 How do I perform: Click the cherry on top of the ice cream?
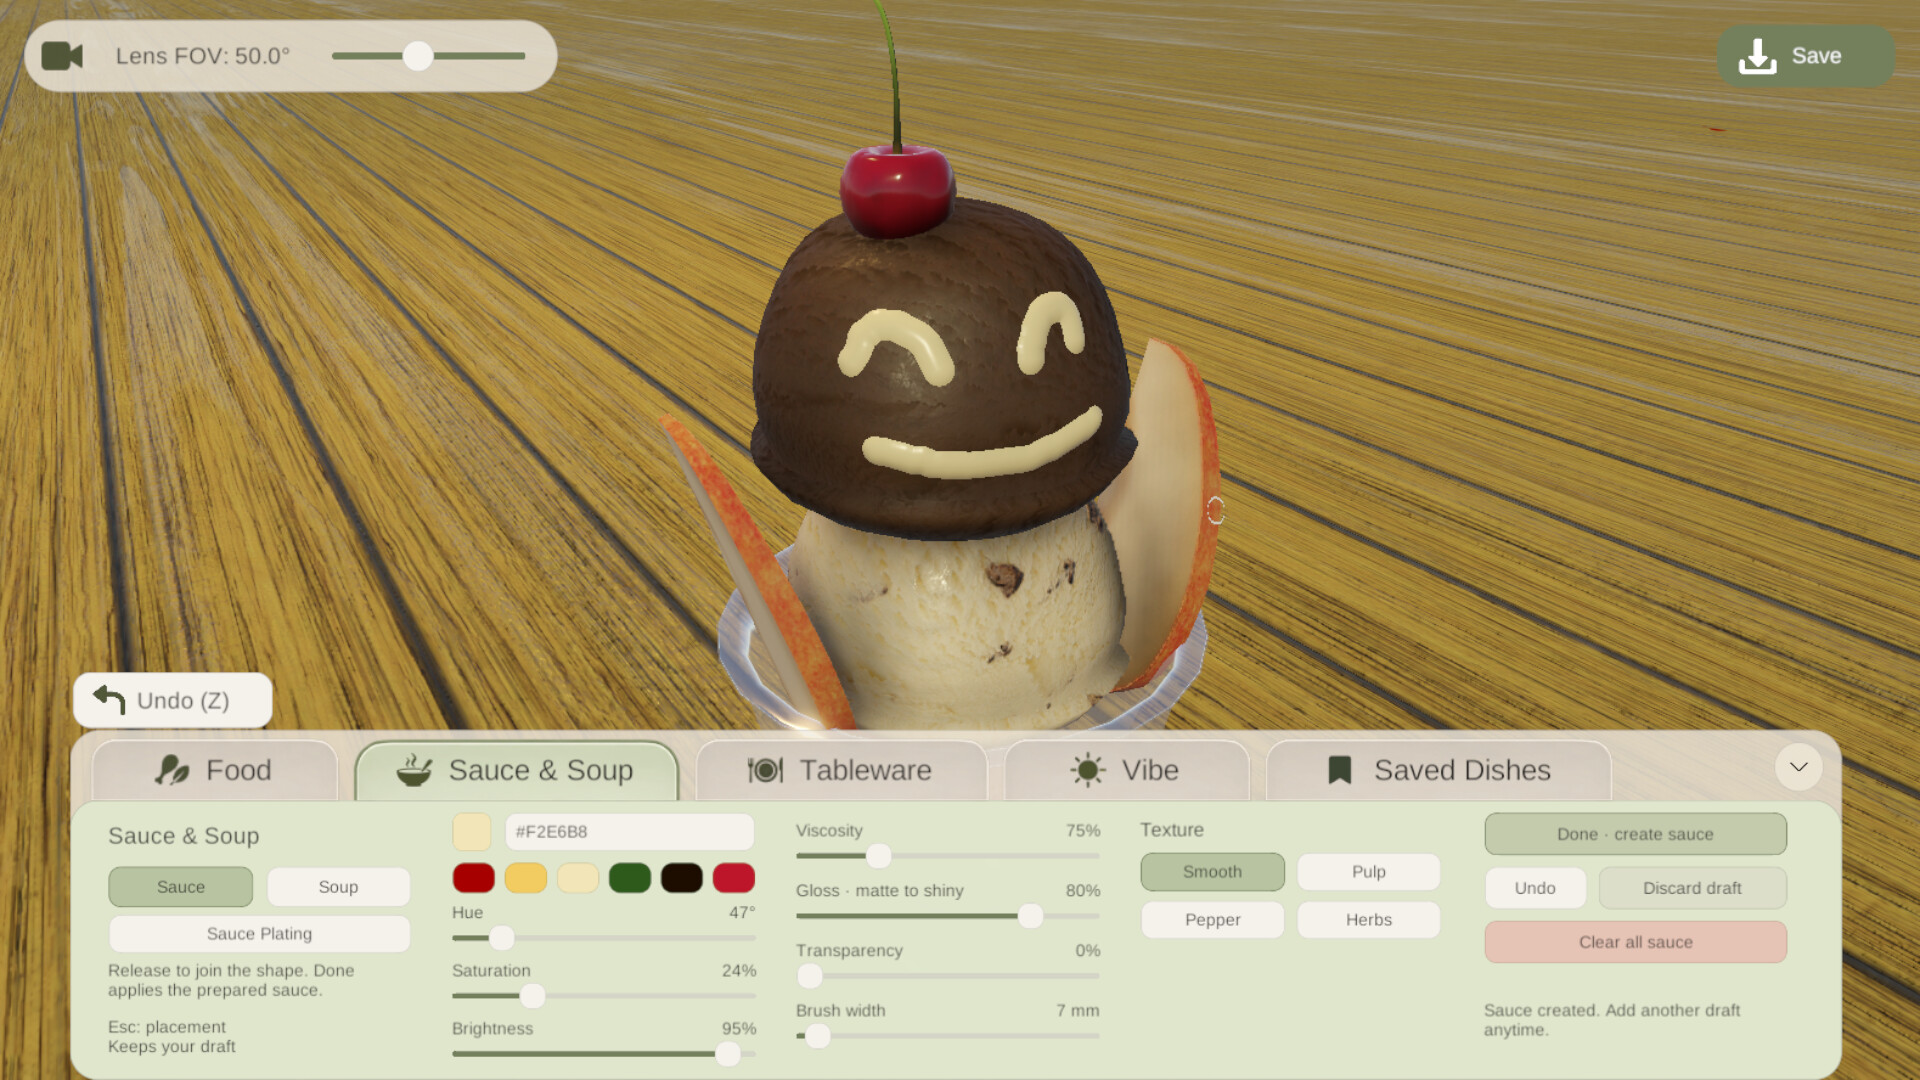pos(896,190)
